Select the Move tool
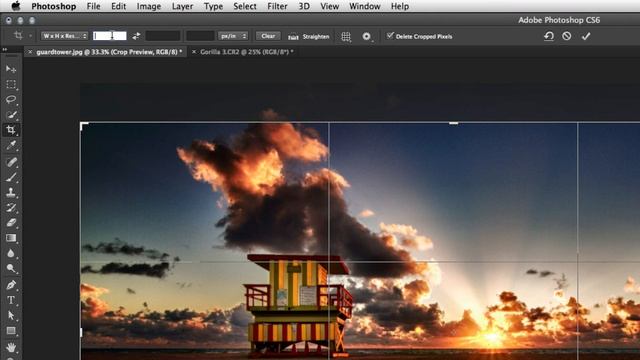Screen dimensions: 640x360 click(11, 69)
